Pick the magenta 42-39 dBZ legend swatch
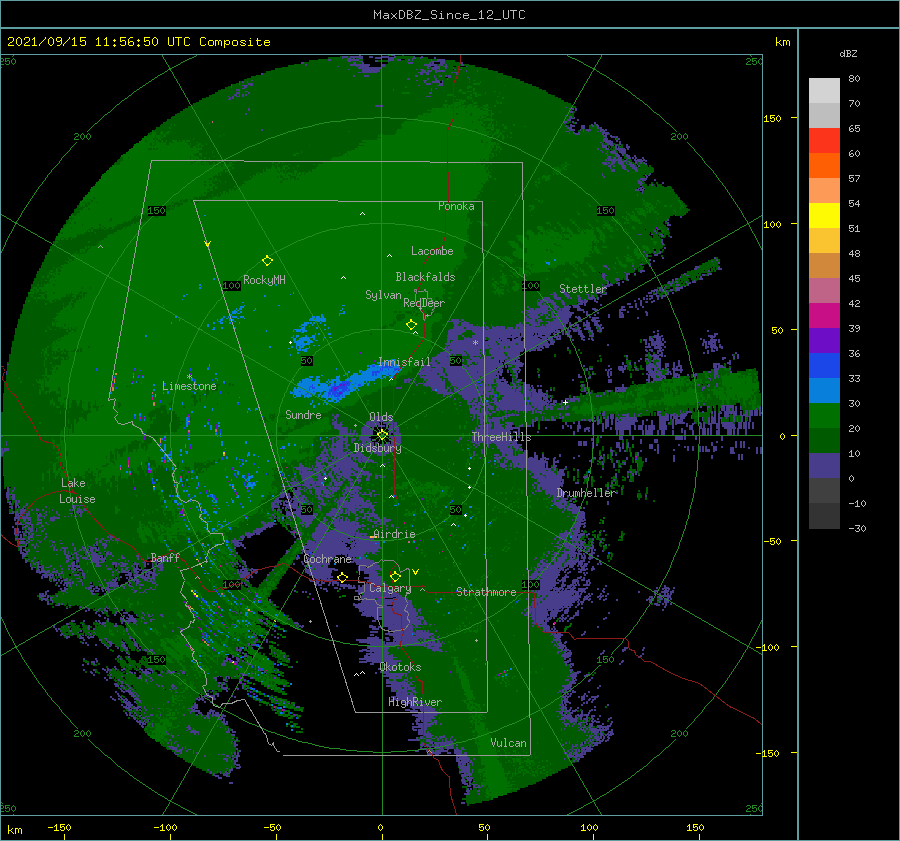 (824, 316)
